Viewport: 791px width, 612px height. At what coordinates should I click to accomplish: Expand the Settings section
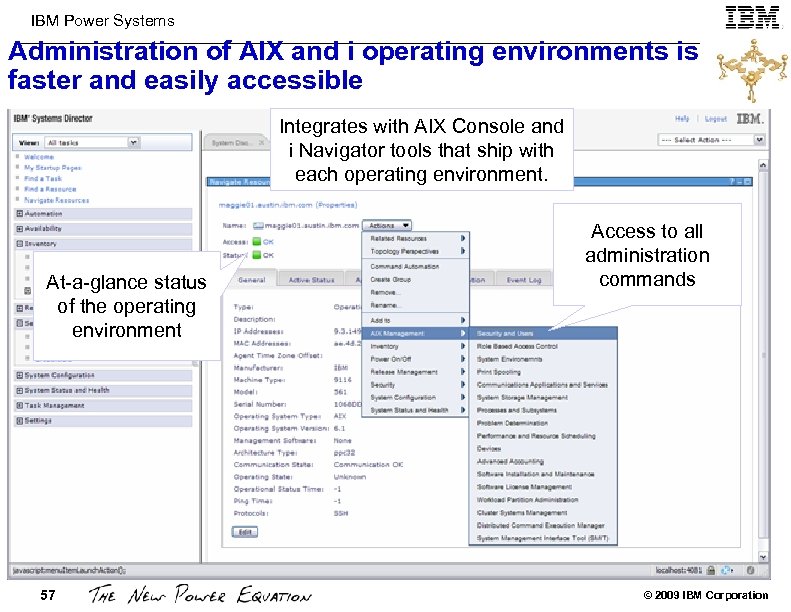[x=20, y=421]
